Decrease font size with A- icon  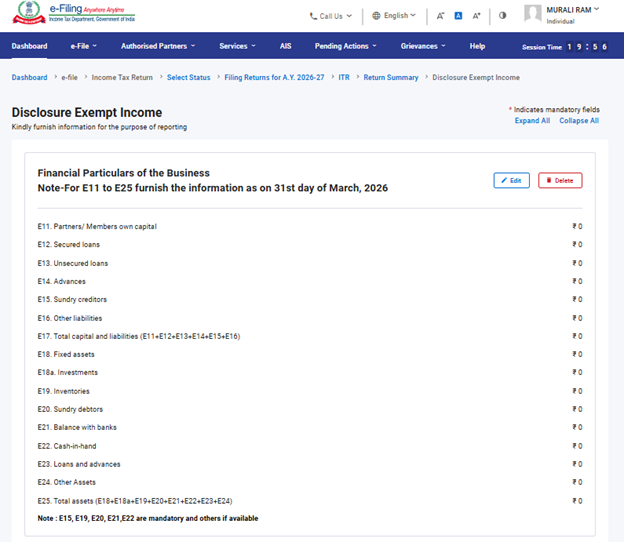(x=440, y=16)
